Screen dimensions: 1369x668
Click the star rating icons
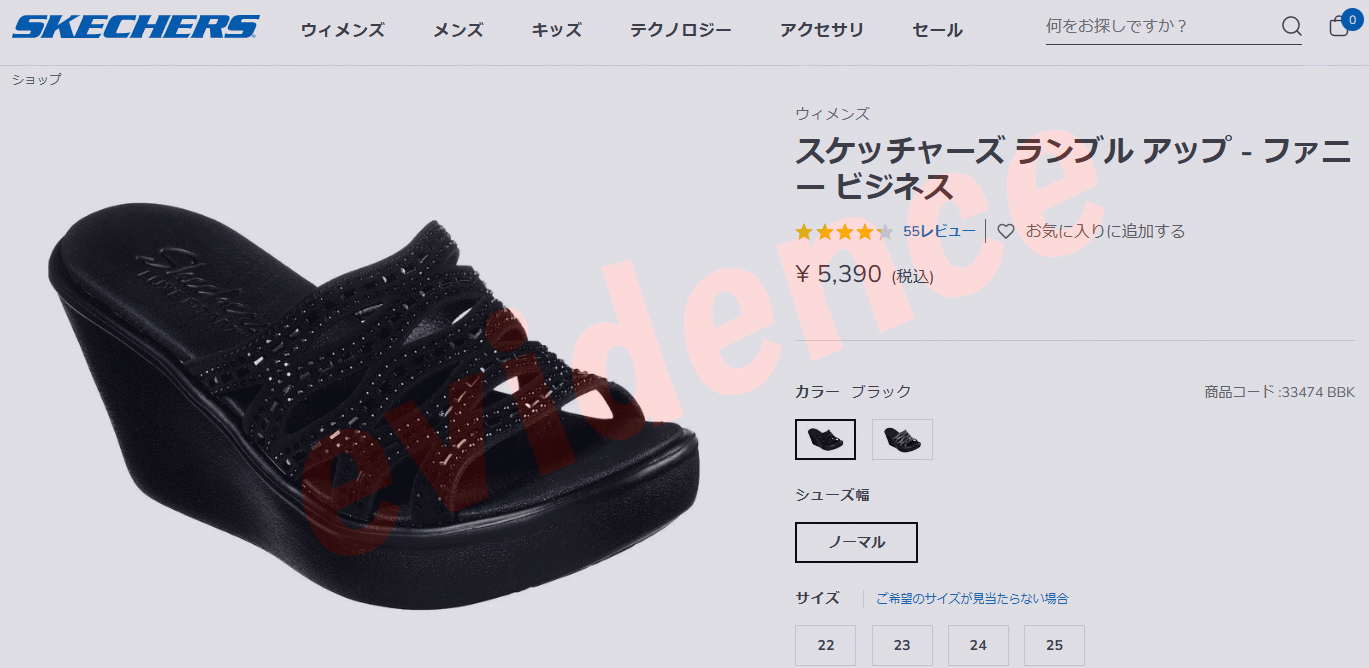point(844,232)
